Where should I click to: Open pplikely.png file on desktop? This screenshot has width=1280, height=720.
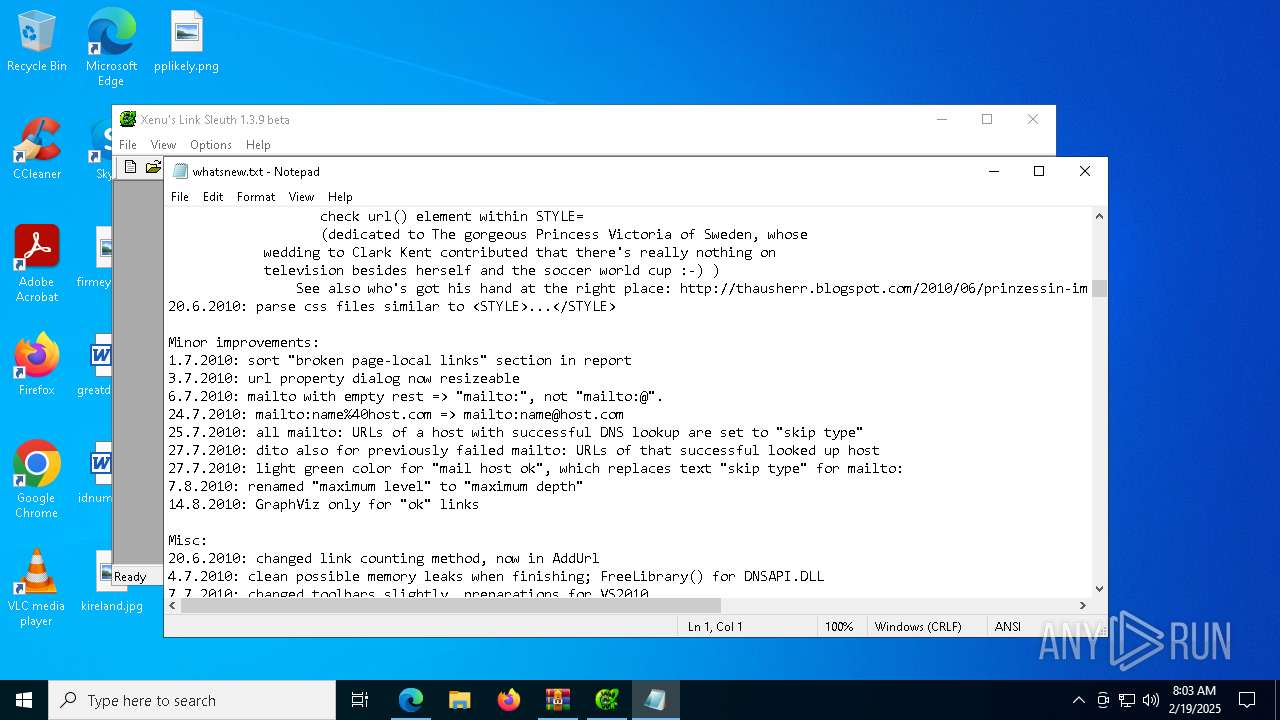pyautogui.click(x=186, y=42)
